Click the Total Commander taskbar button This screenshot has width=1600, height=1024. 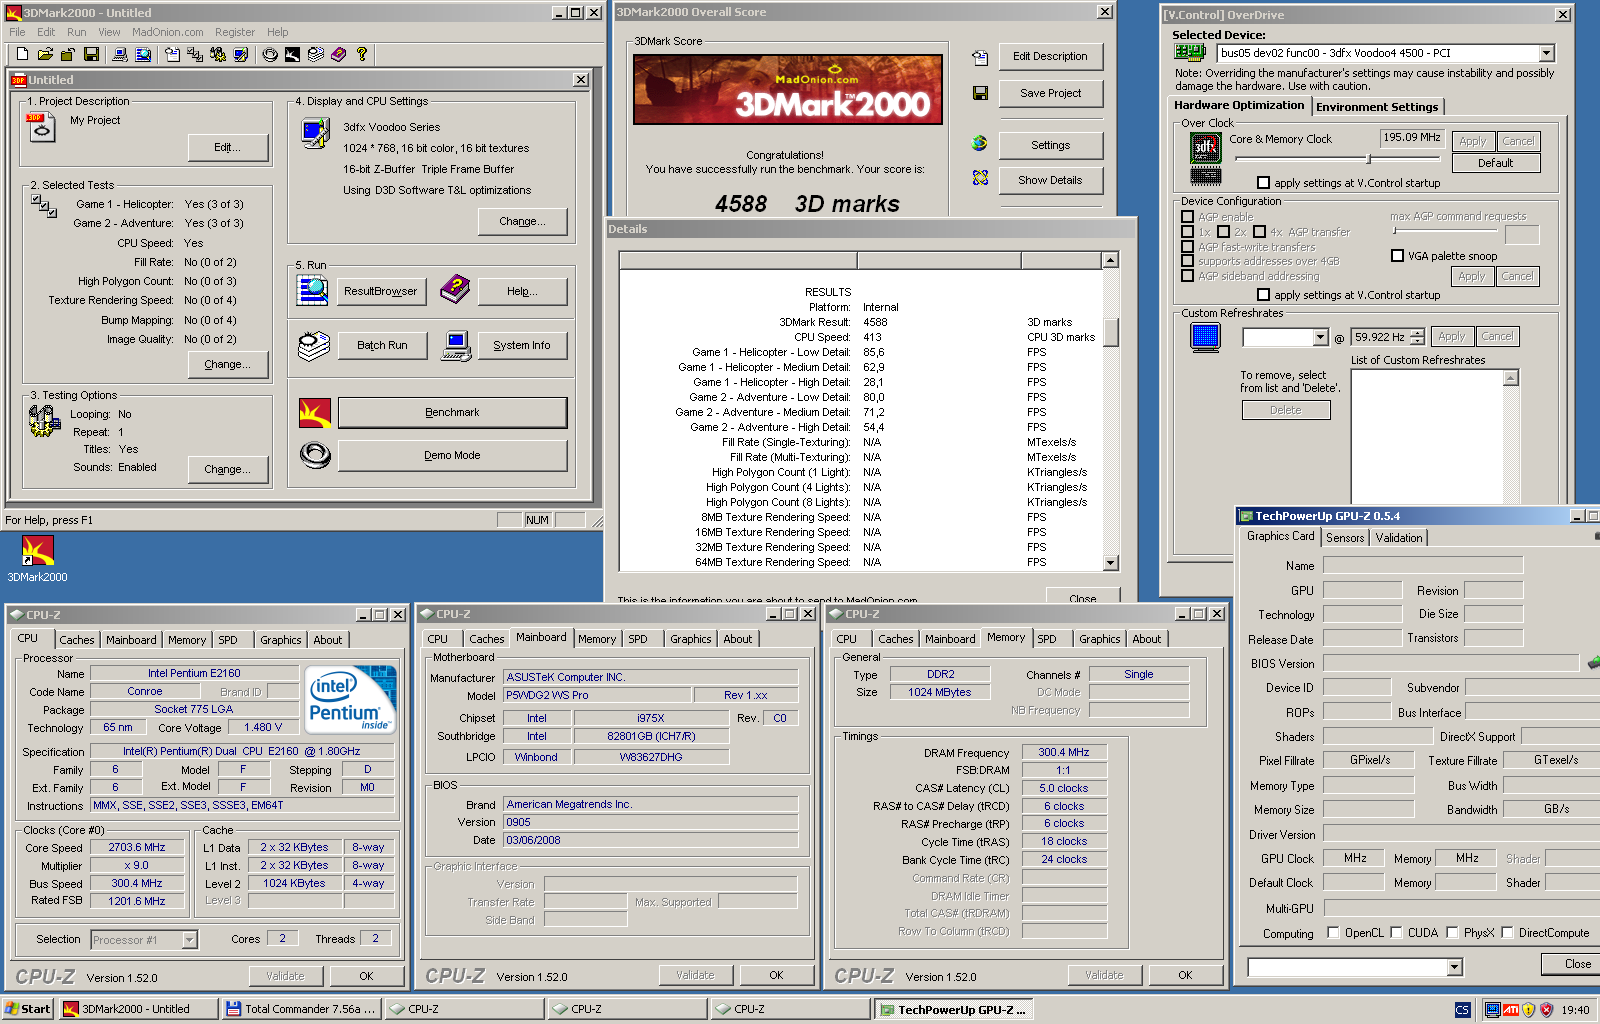click(x=300, y=1009)
